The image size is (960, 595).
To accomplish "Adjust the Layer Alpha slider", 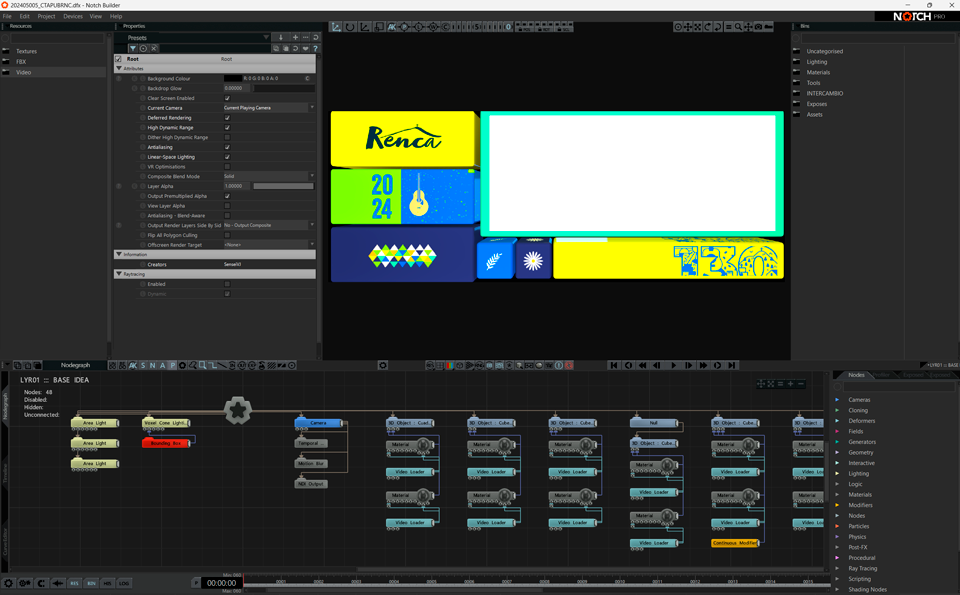I will pos(283,186).
